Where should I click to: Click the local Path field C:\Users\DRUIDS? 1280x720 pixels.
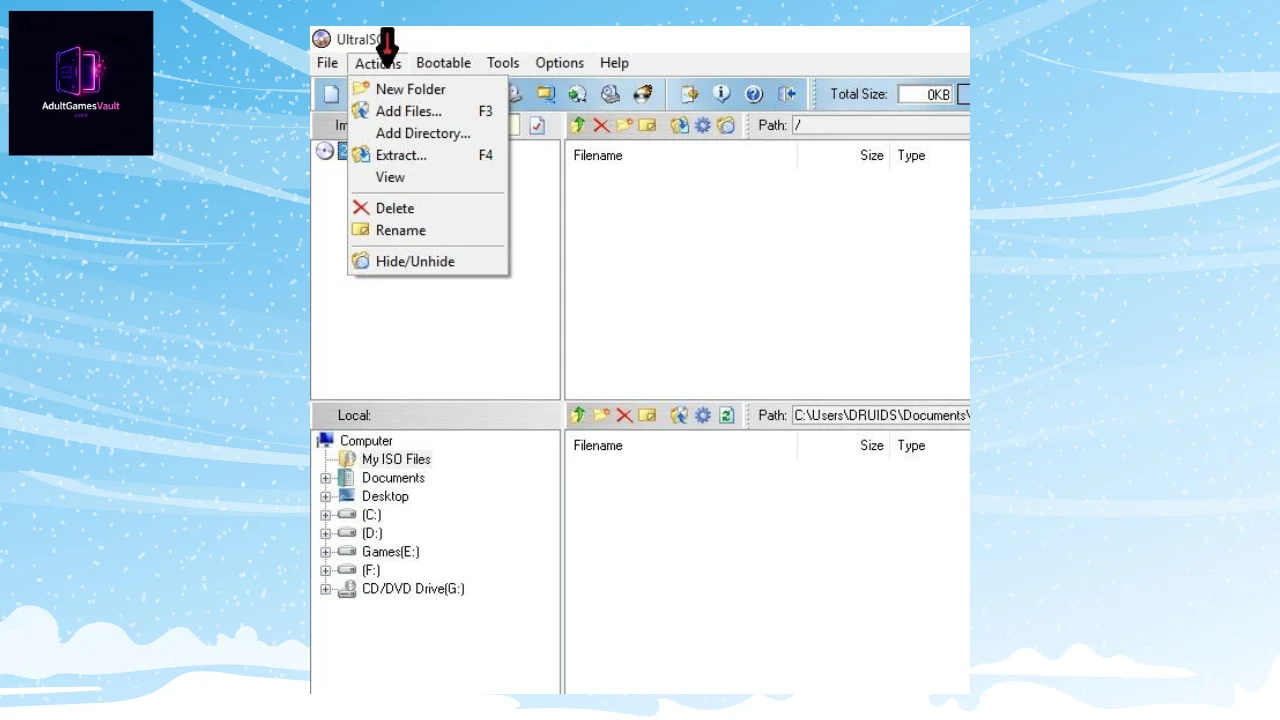[881, 415]
